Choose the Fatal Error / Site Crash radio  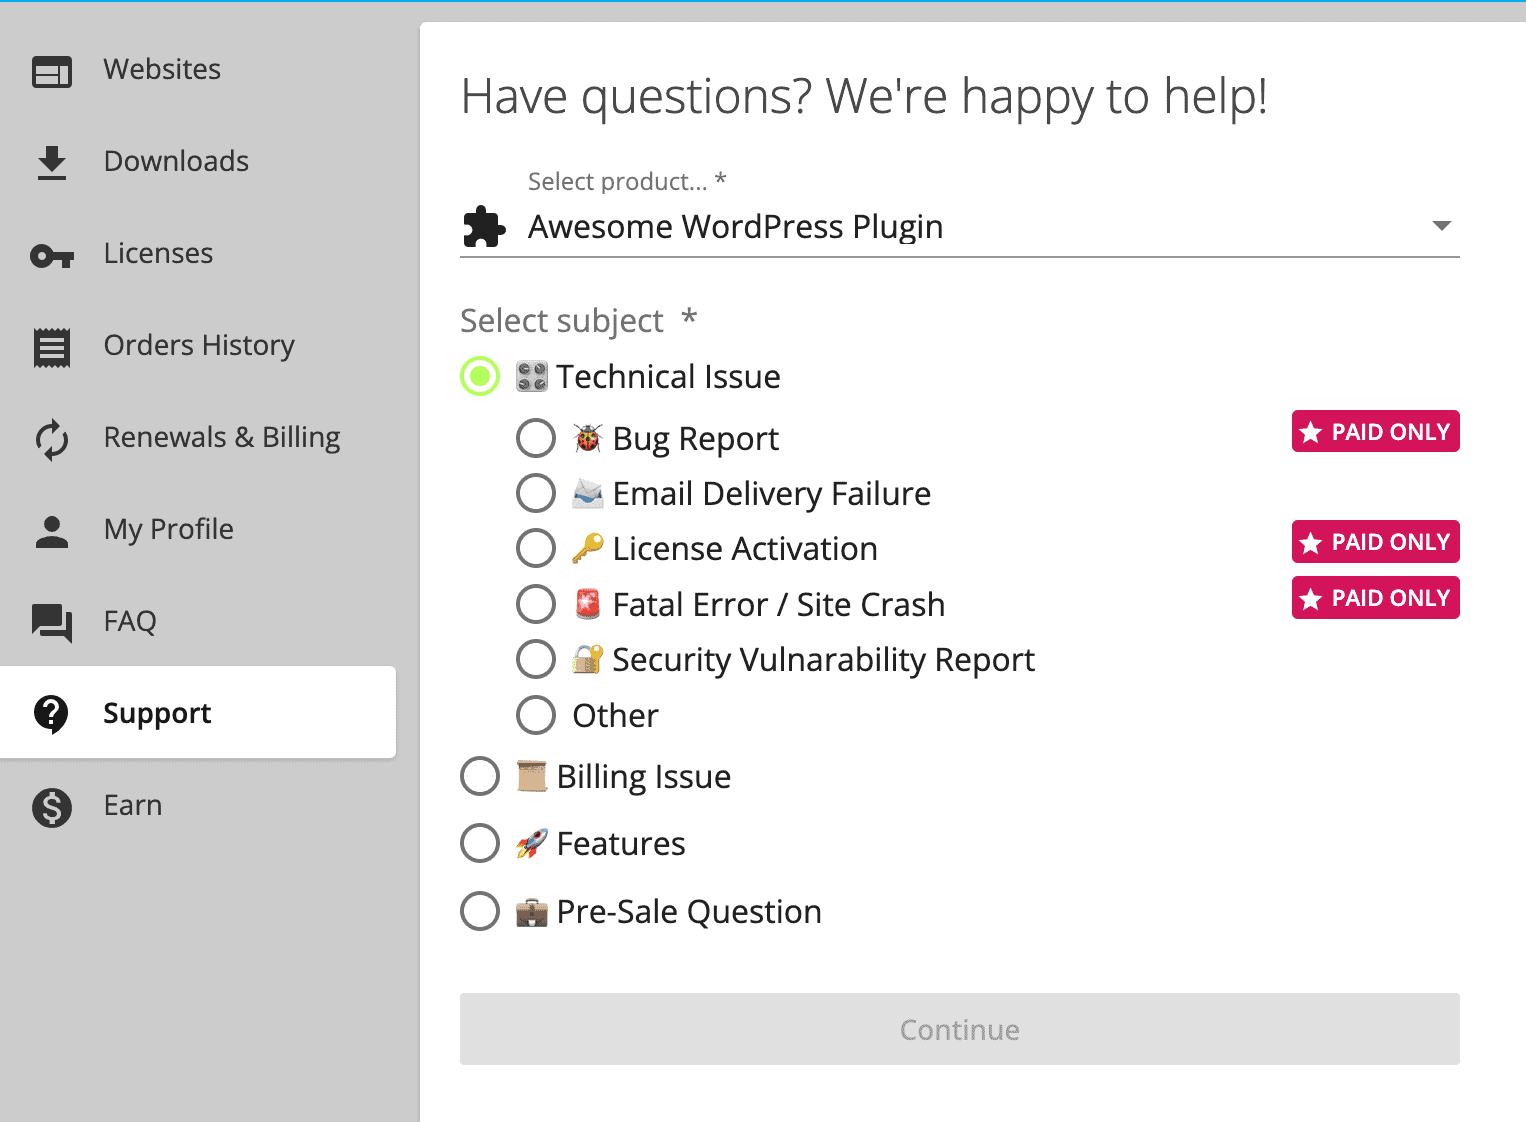tap(536, 604)
